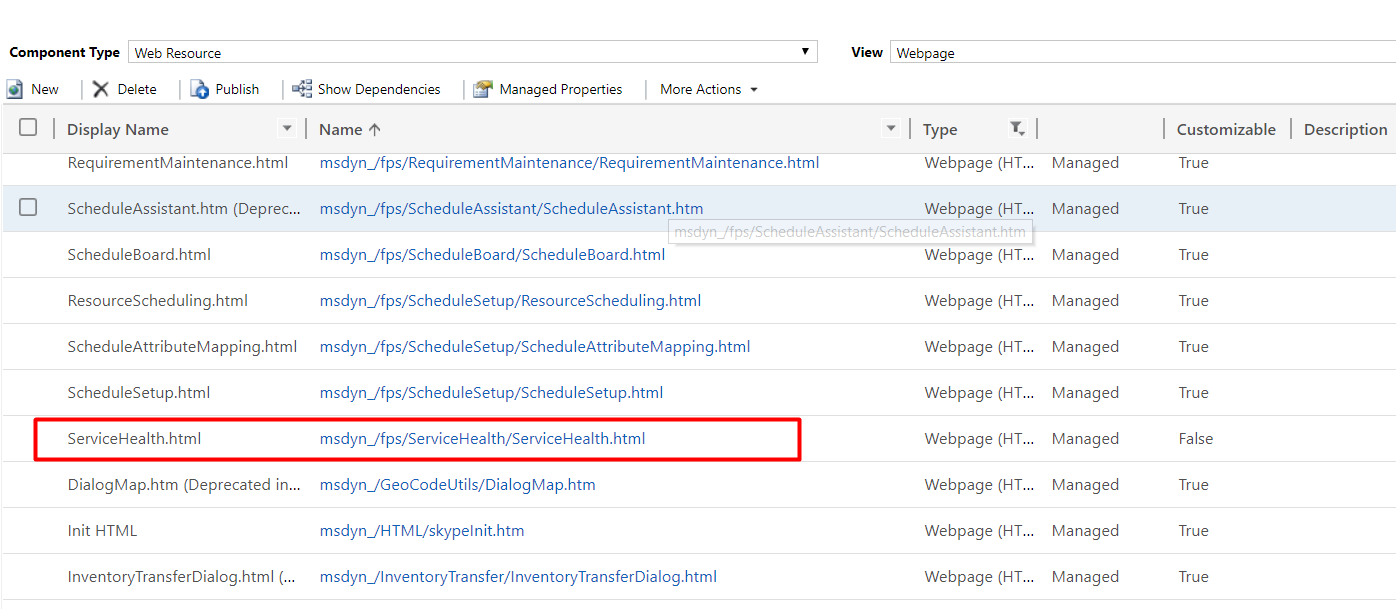The height and width of the screenshot is (609, 1396).
Task: Click the Publish icon in toolbar
Action: tap(200, 89)
